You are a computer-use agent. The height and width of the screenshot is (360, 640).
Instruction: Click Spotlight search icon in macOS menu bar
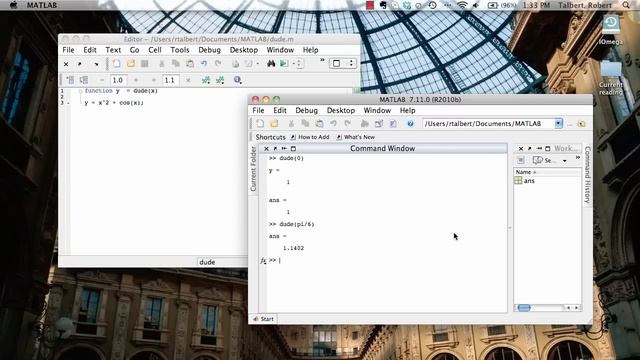click(626, 5)
